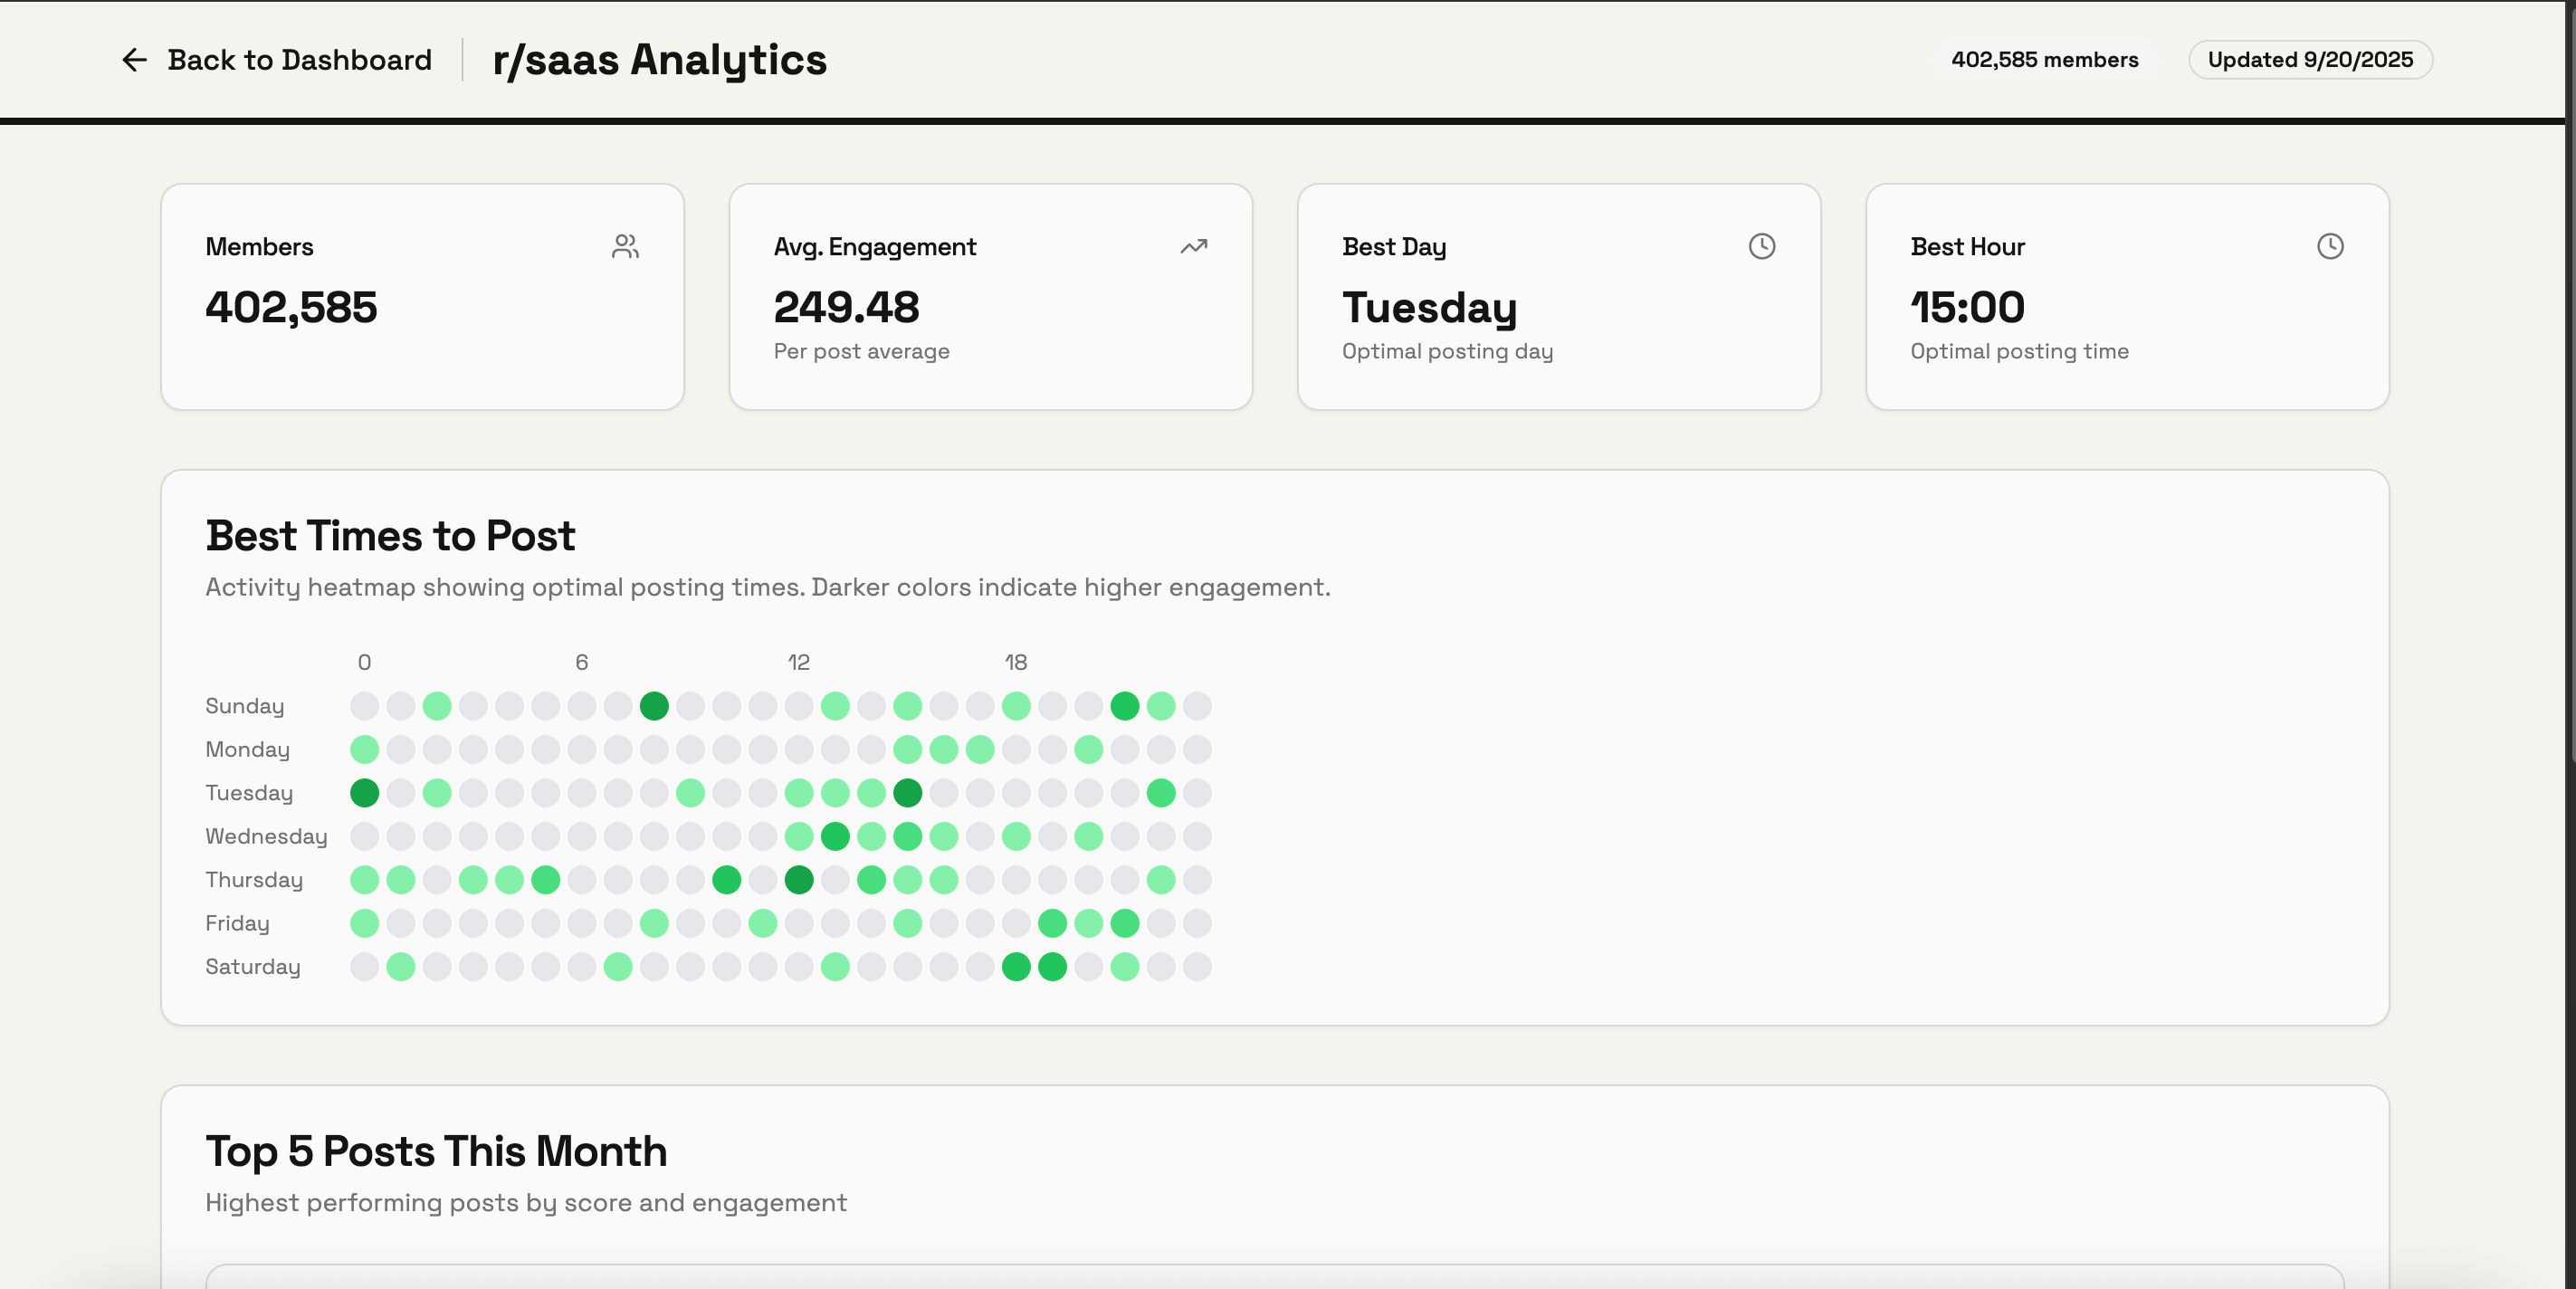Click the Members people icon
This screenshot has width=2576, height=1289.
point(625,246)
